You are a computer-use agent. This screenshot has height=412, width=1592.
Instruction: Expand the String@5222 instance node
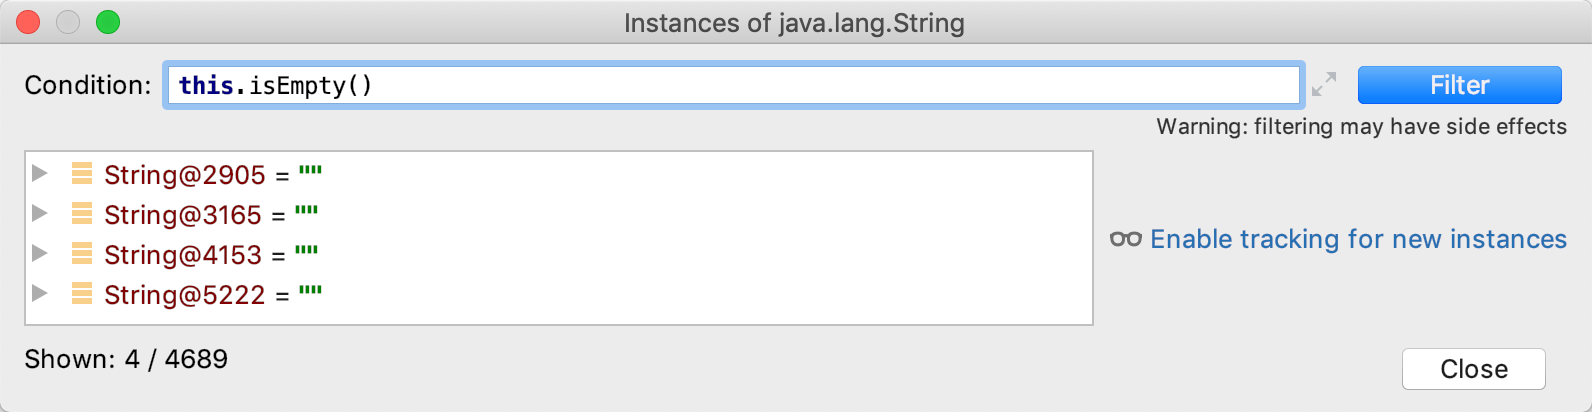click(x=40, y=293)
